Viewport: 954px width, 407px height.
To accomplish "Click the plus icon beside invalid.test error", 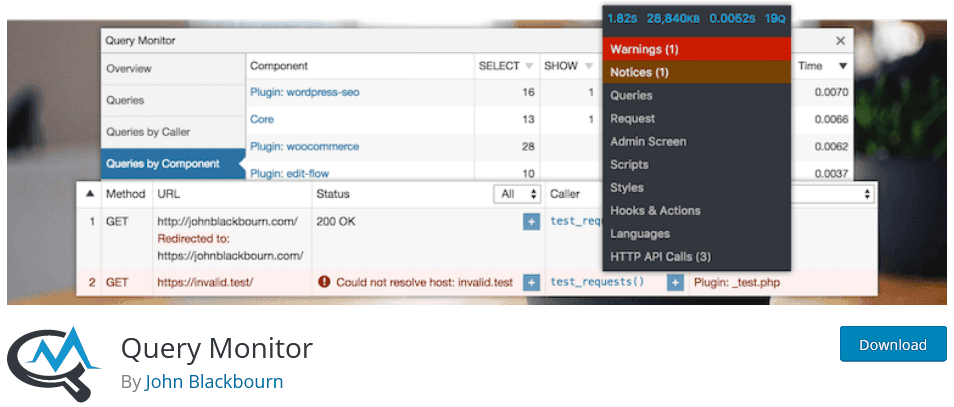I will point(531,283).
